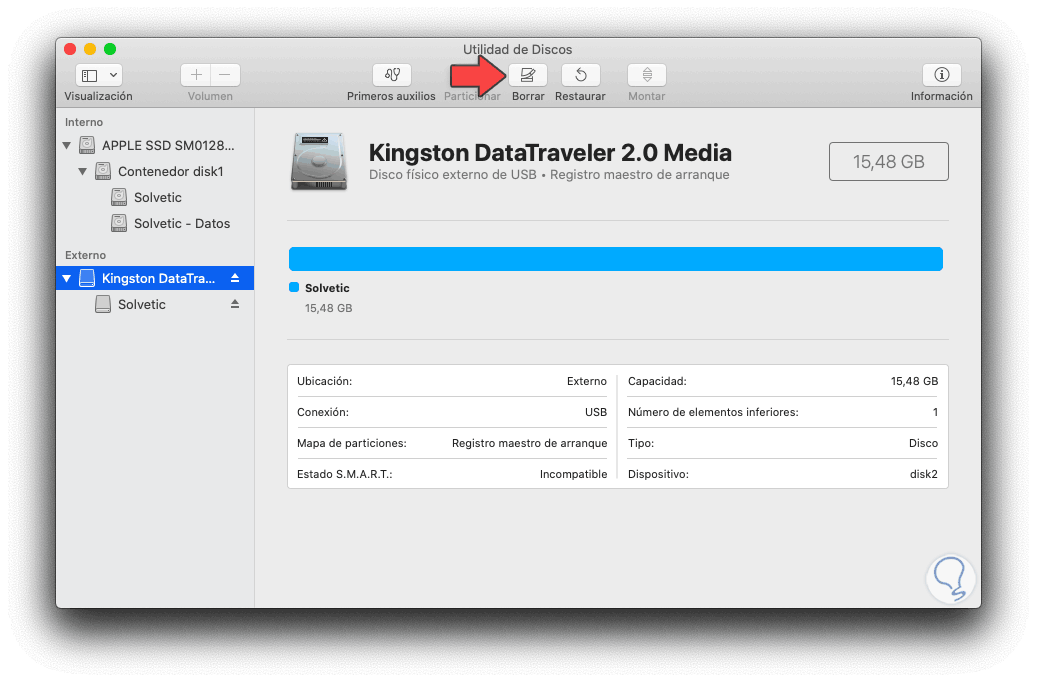The width and height of the screenshot is (1037, 682).
Task: Click the blue Solvetic partition usage bar
Action: [616, 259]
